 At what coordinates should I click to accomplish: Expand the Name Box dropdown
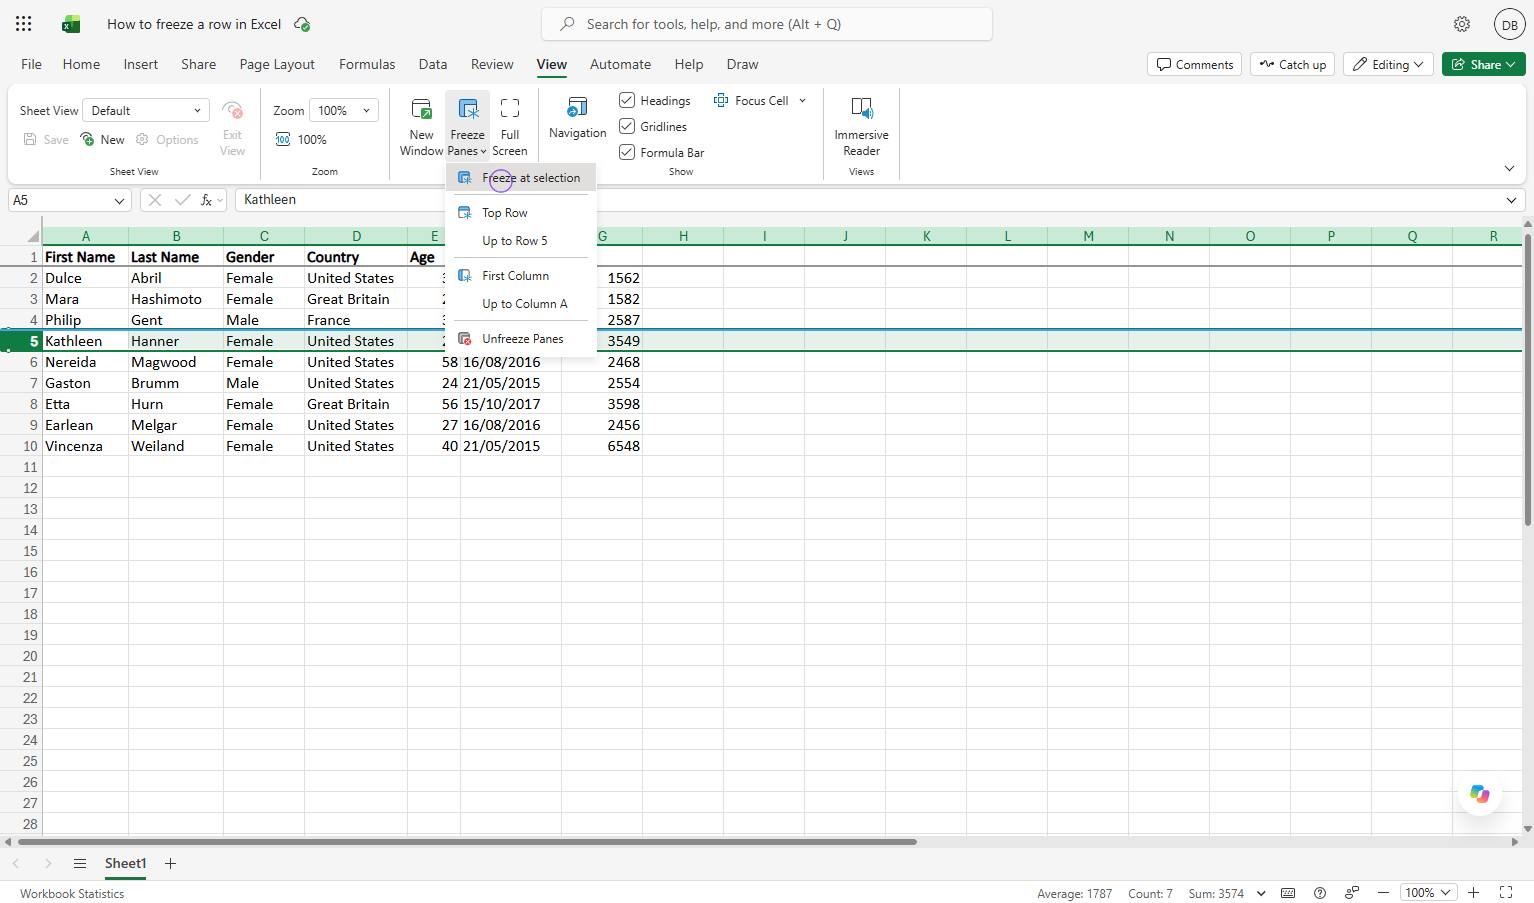[x=119, y=200]
